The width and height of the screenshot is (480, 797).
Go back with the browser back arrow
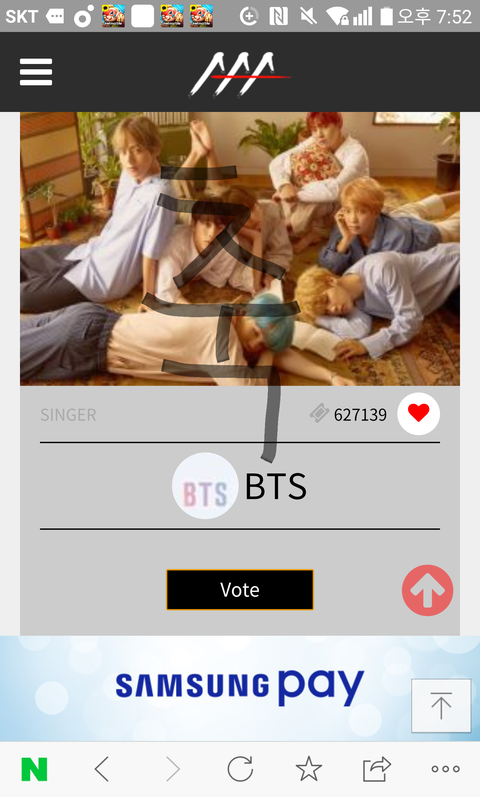point(102,769)
